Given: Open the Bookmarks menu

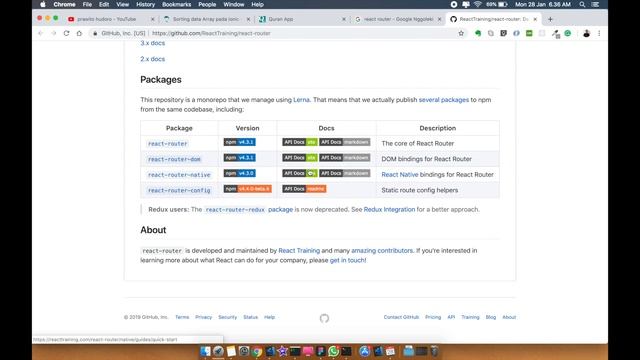Looking at the screenshot, I should pos(176,4).
